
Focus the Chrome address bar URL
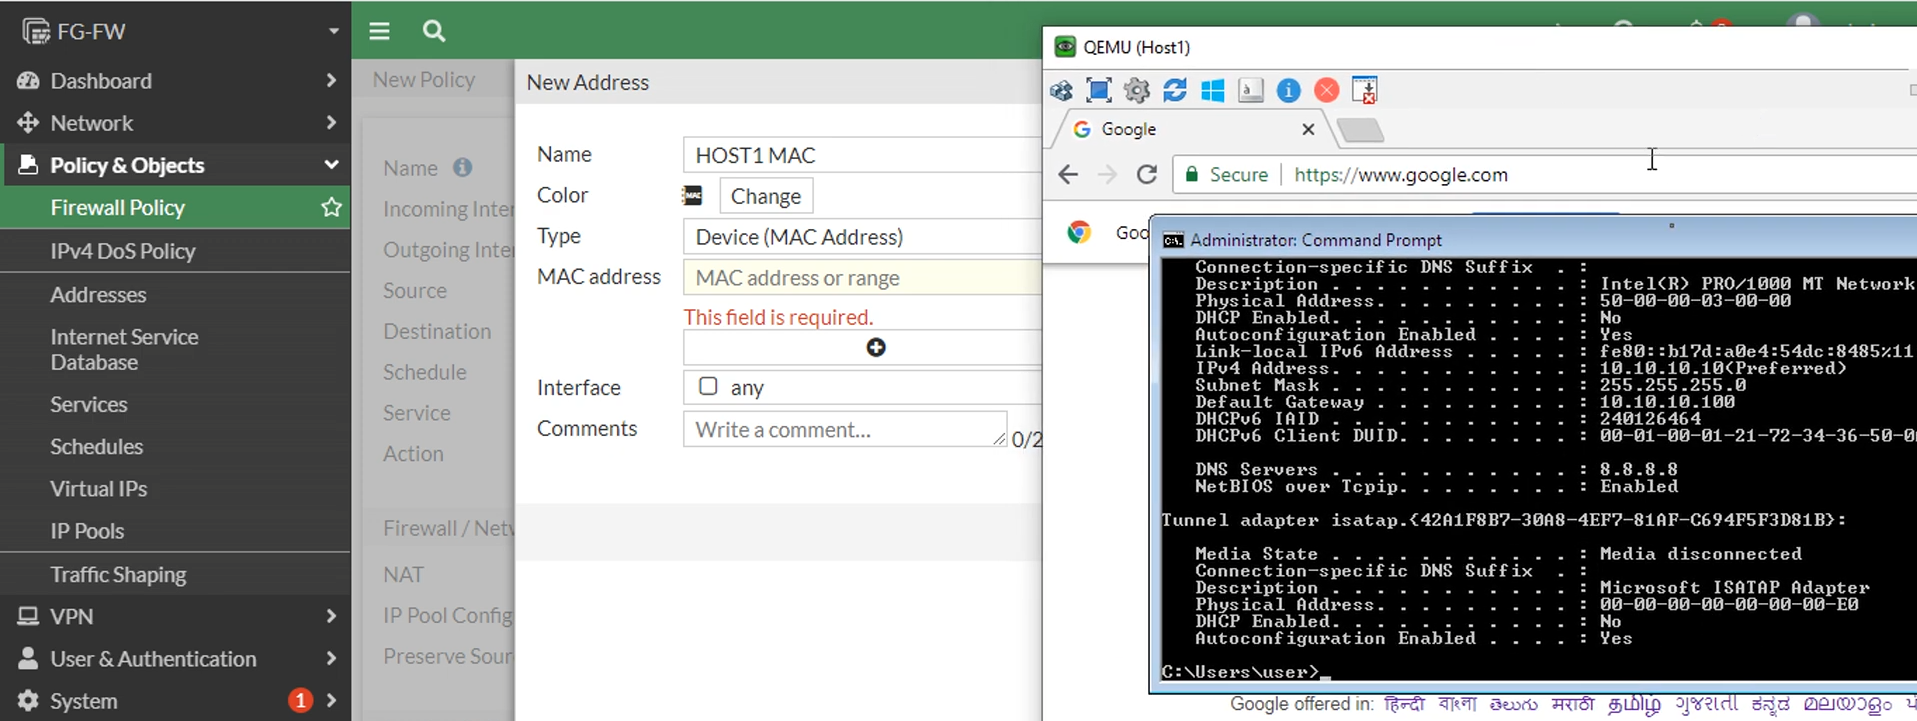[1400, 174]
